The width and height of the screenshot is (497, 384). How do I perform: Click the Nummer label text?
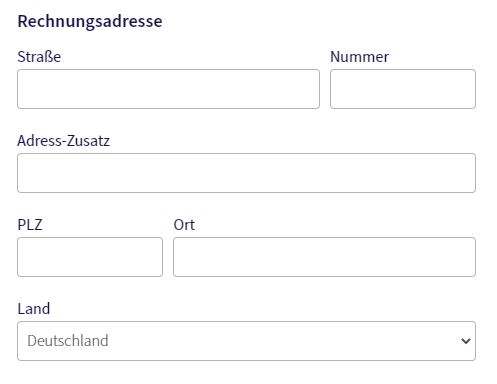pos(359,57)
